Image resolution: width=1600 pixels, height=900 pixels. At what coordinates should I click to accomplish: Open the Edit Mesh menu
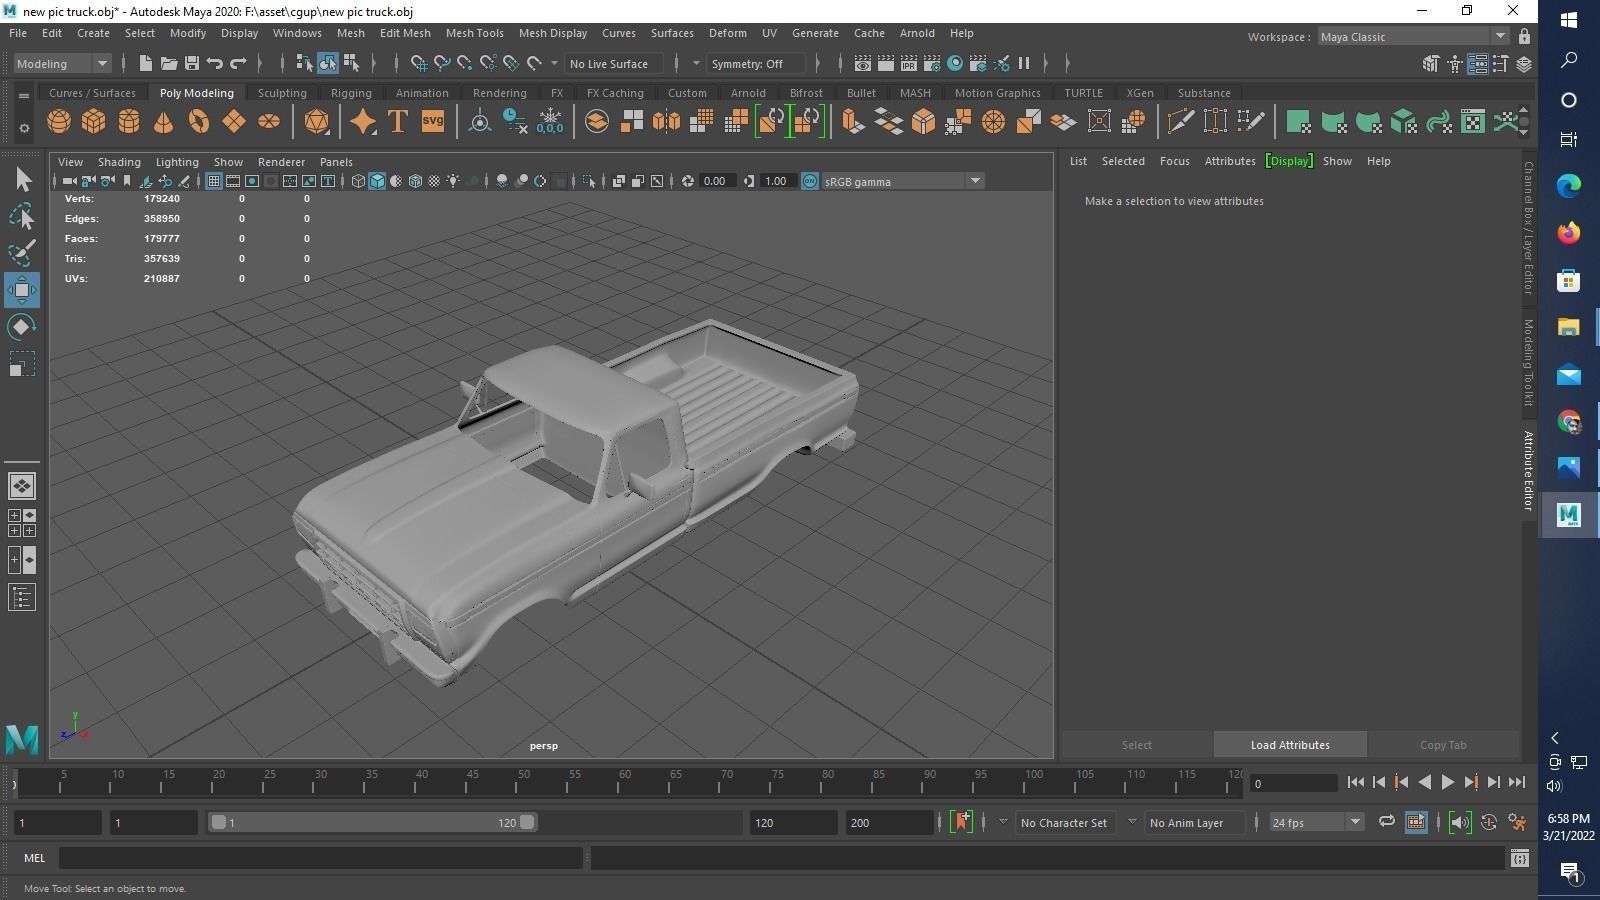tap(405, 33)
